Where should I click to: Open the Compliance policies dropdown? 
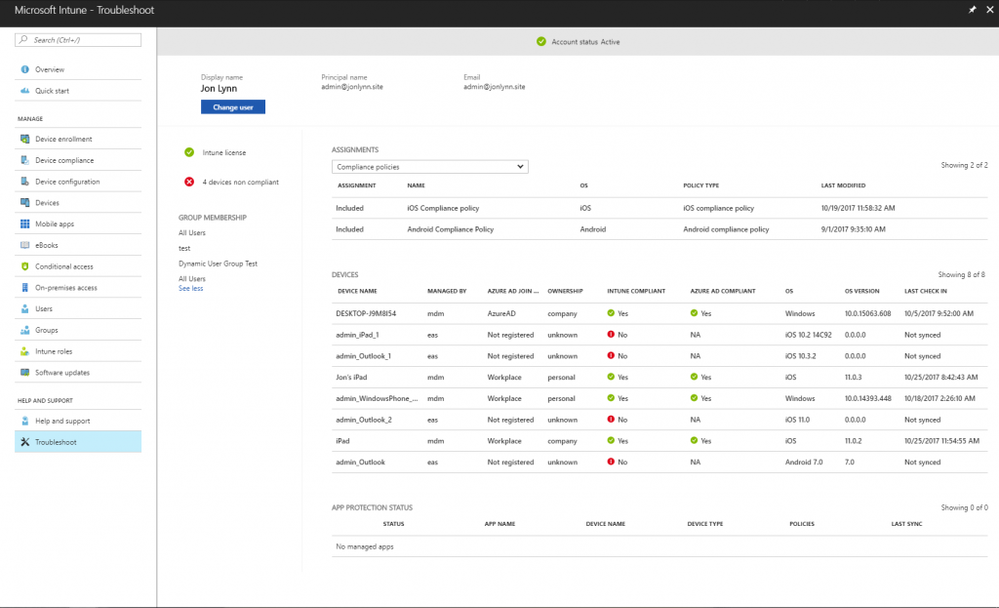(x=430, y=166)
